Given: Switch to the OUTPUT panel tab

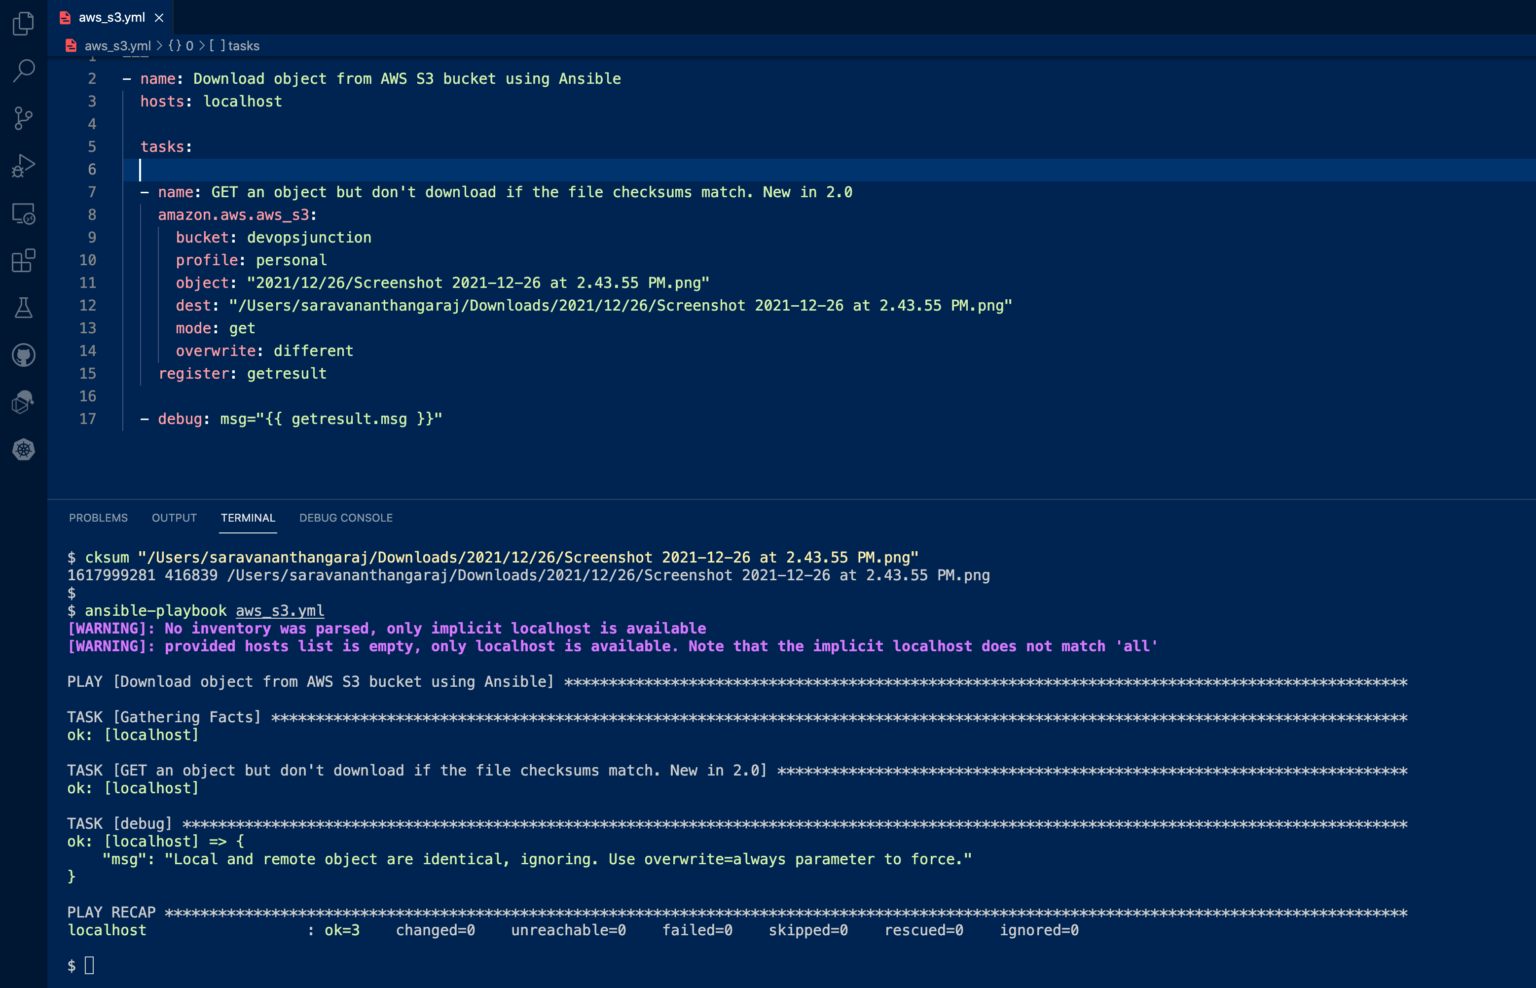Looking at the screenshot, I should [x=173, y=518].
